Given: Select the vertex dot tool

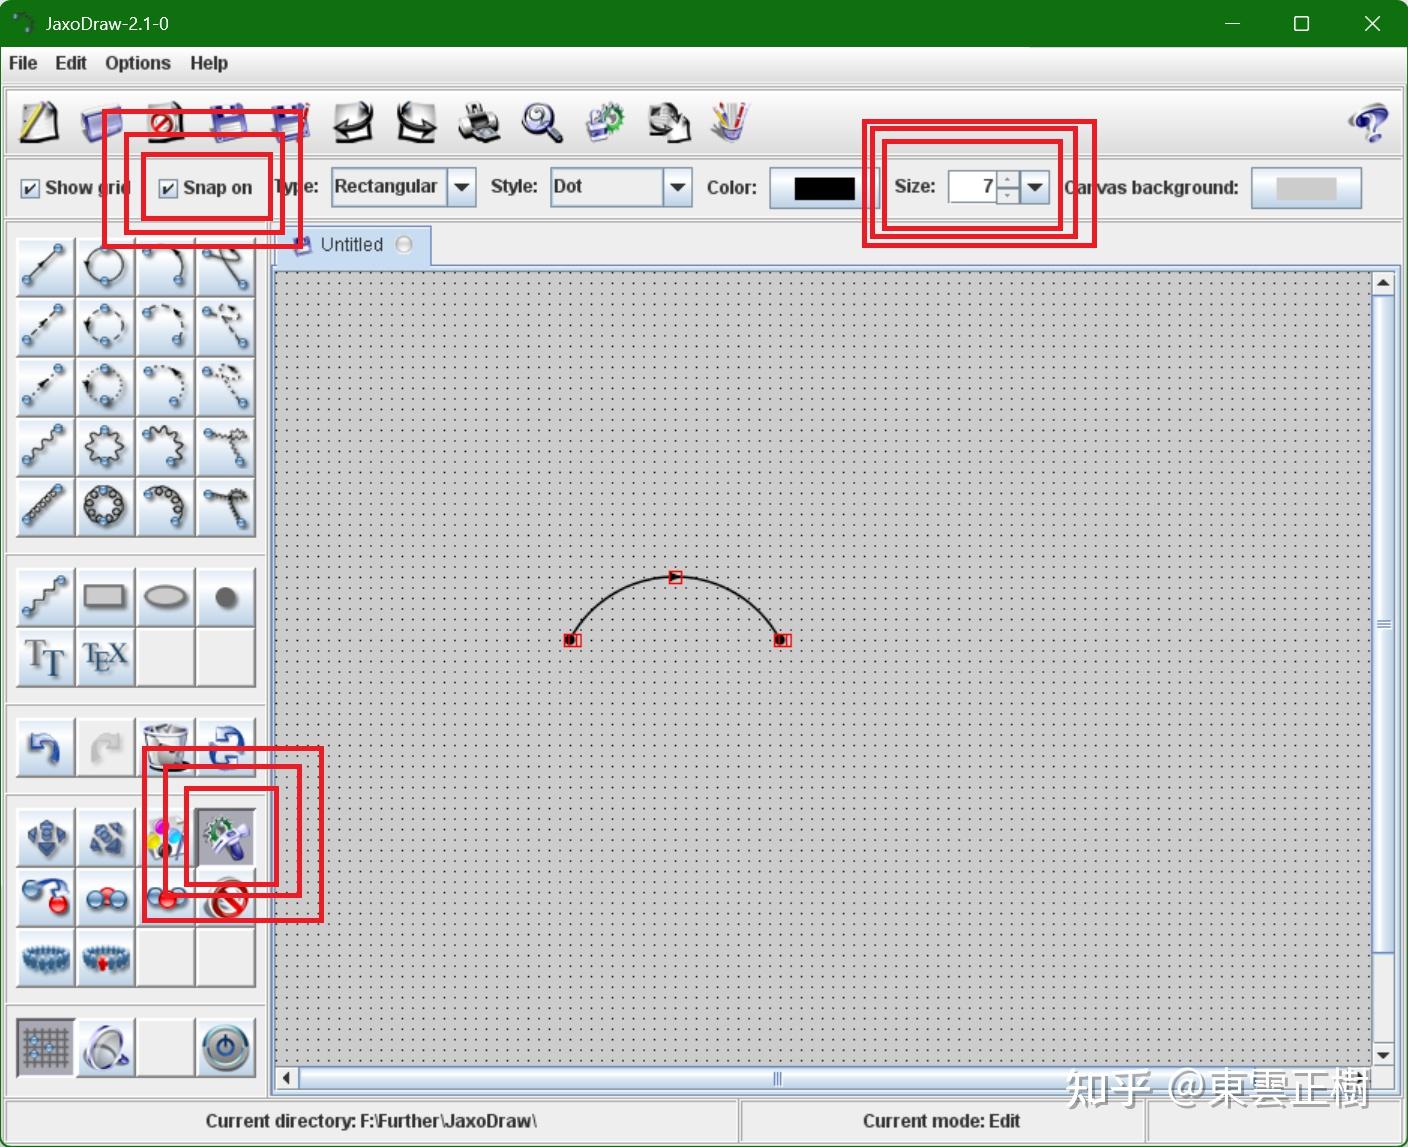Looking at the screenshot, I should [x=225, y=597].
